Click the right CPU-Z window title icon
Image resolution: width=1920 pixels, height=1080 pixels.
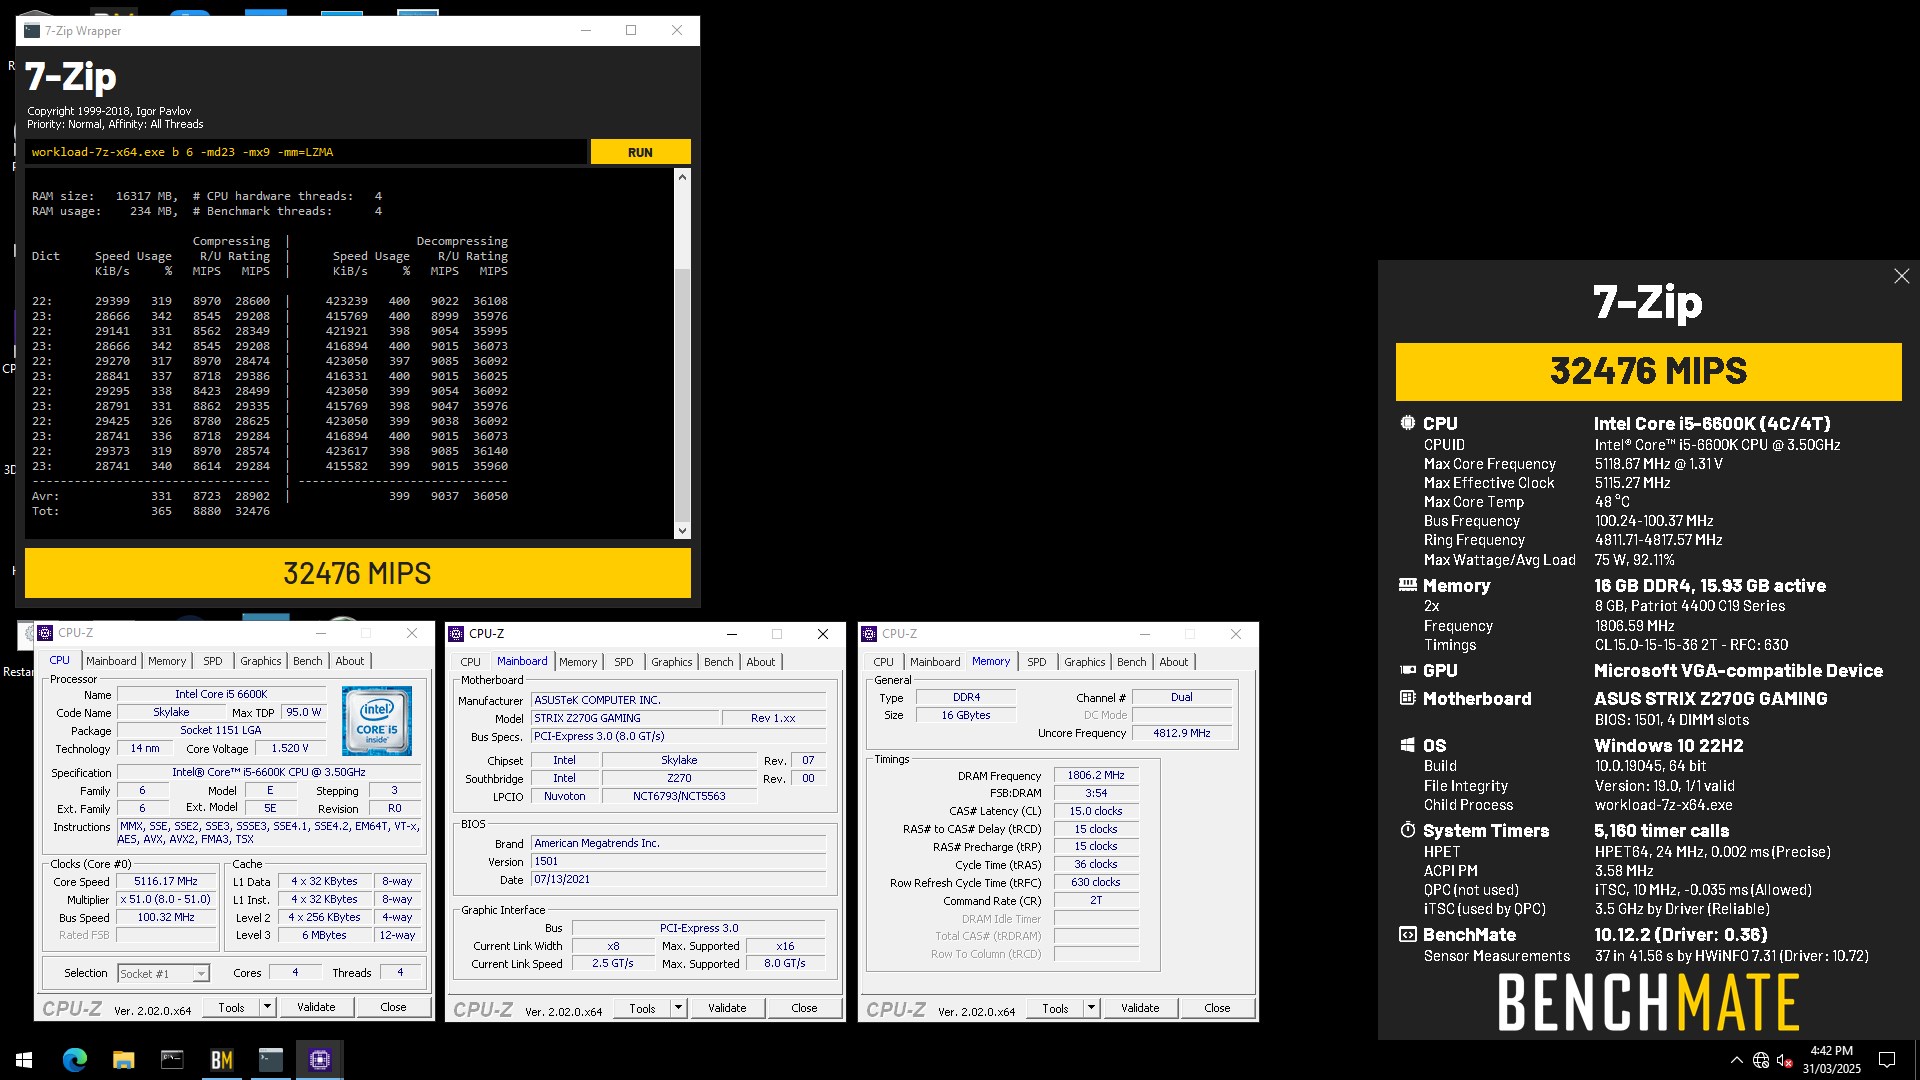[869, 634]
